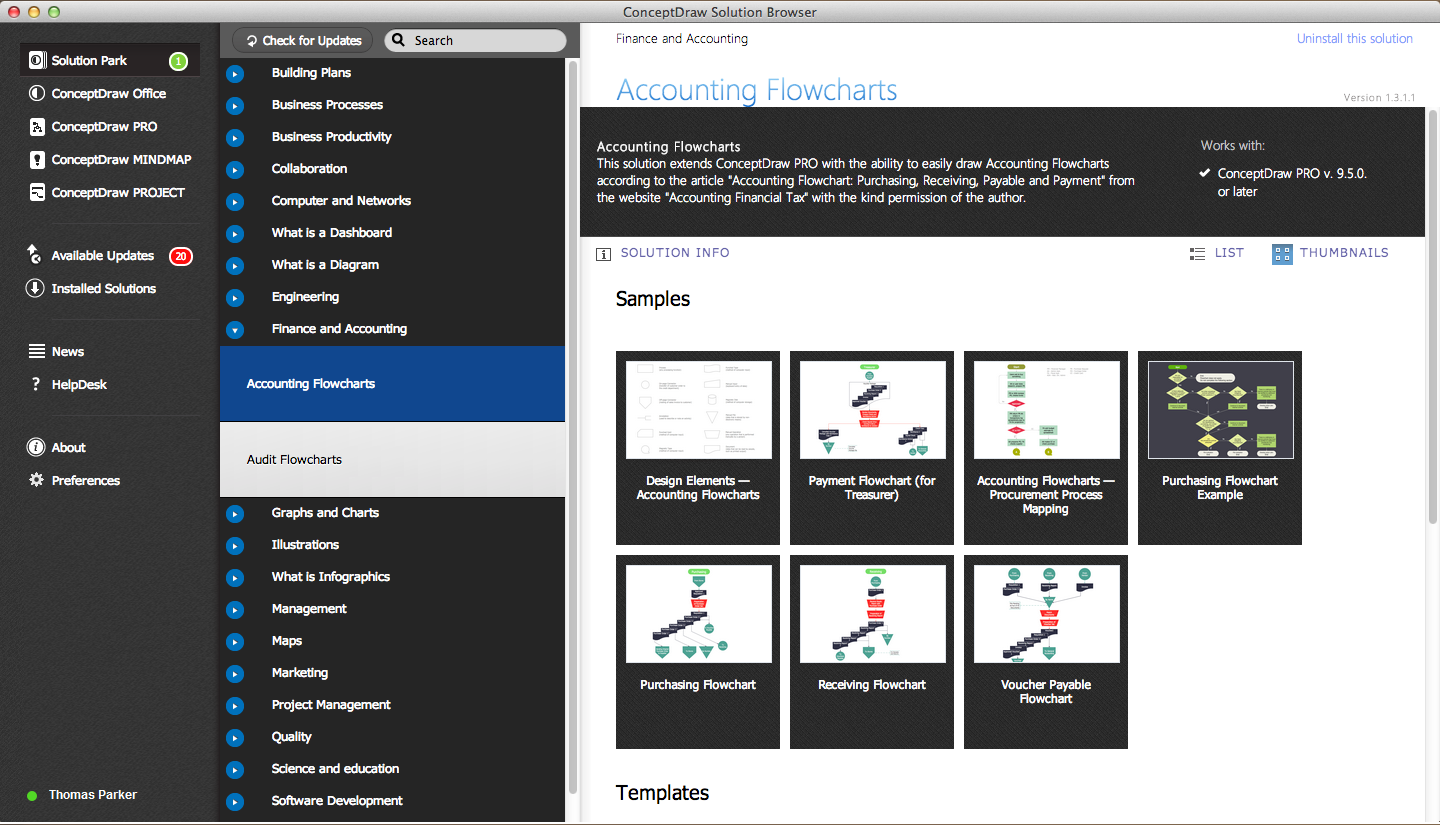
Task: Open Science and education category label
Action: pos(335,769)
